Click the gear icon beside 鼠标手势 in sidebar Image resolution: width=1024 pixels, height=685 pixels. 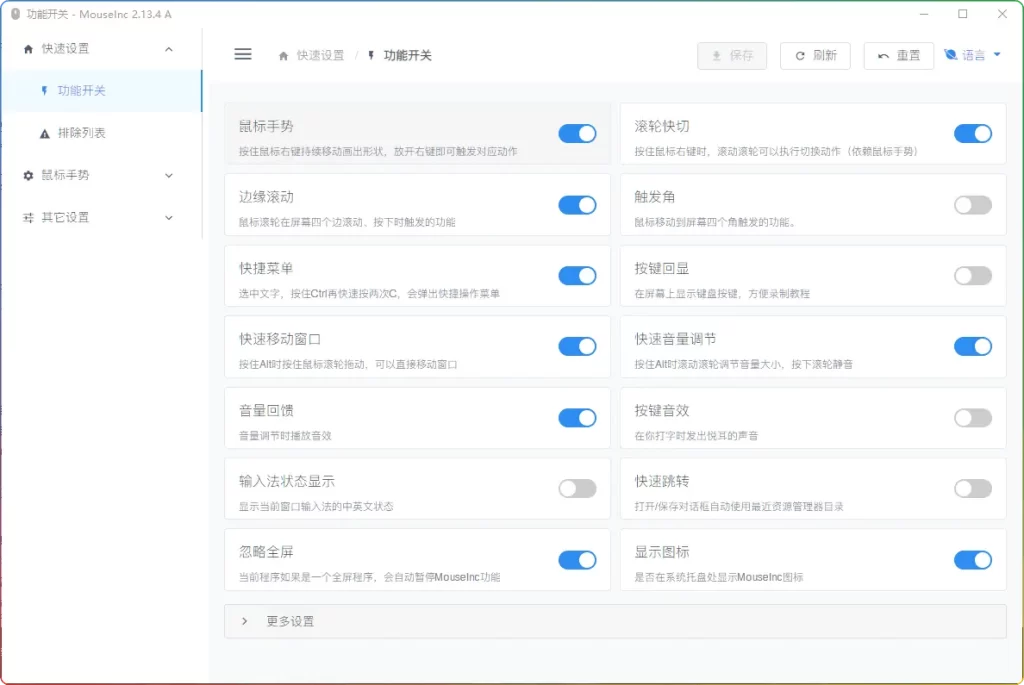28,176
